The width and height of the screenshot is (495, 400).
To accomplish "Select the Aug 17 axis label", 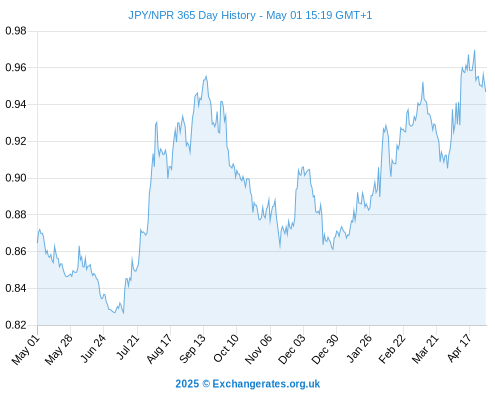I will click(159, 349).
